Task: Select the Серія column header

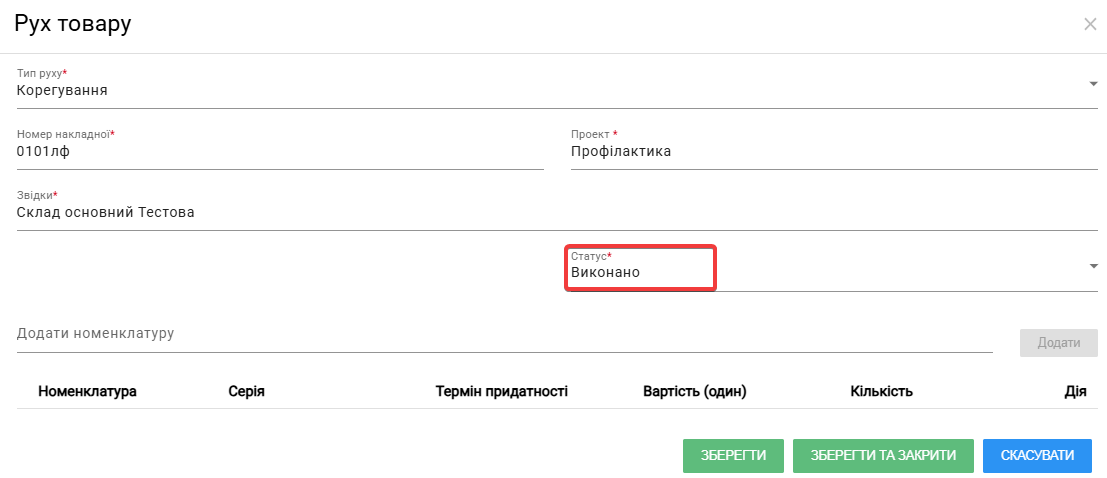Action: [246, 391]
